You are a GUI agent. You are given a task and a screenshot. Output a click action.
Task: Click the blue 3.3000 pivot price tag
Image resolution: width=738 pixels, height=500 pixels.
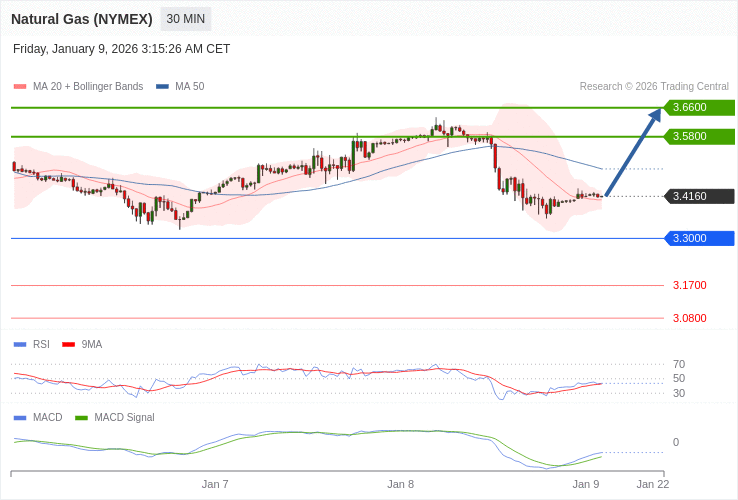click(x=699, y=238)
